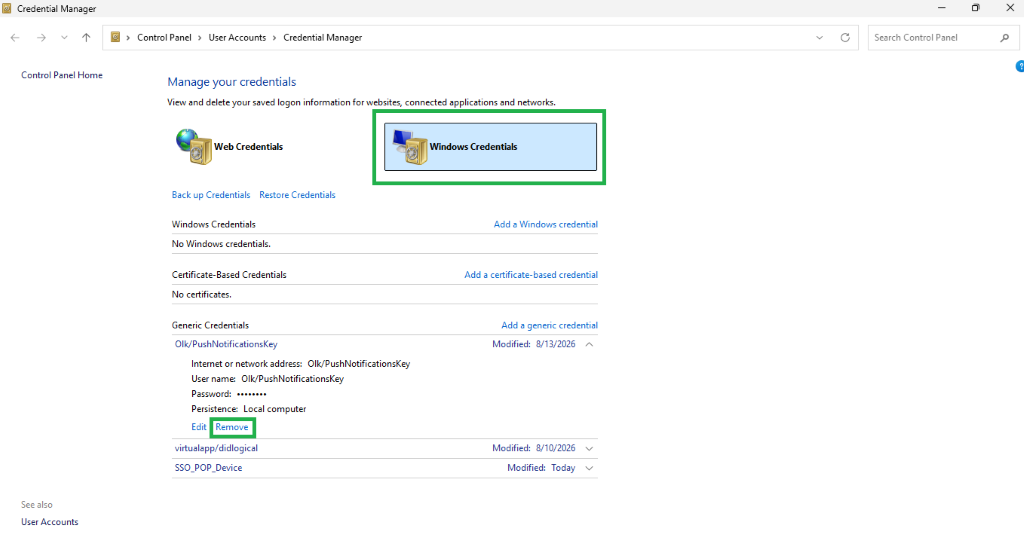Click the search magnifier icon
Image resolution: width=1024 pixels, height=541 pixels.
1004,38
